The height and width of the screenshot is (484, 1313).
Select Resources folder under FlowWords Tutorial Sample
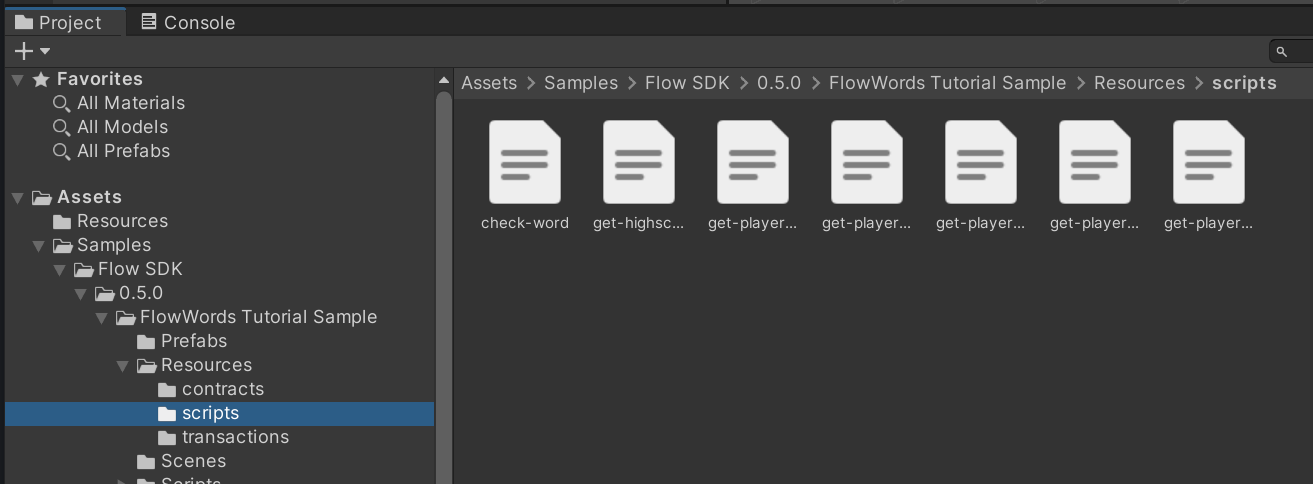click(206, 365)
